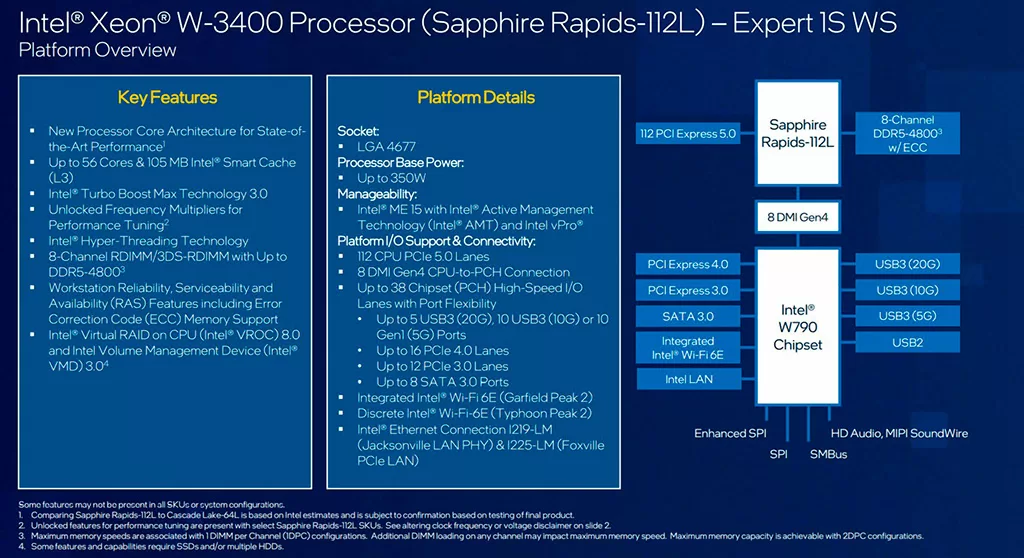Click the Socket: heading
The height and width of the screenshot is (558, 1024).
358,131
